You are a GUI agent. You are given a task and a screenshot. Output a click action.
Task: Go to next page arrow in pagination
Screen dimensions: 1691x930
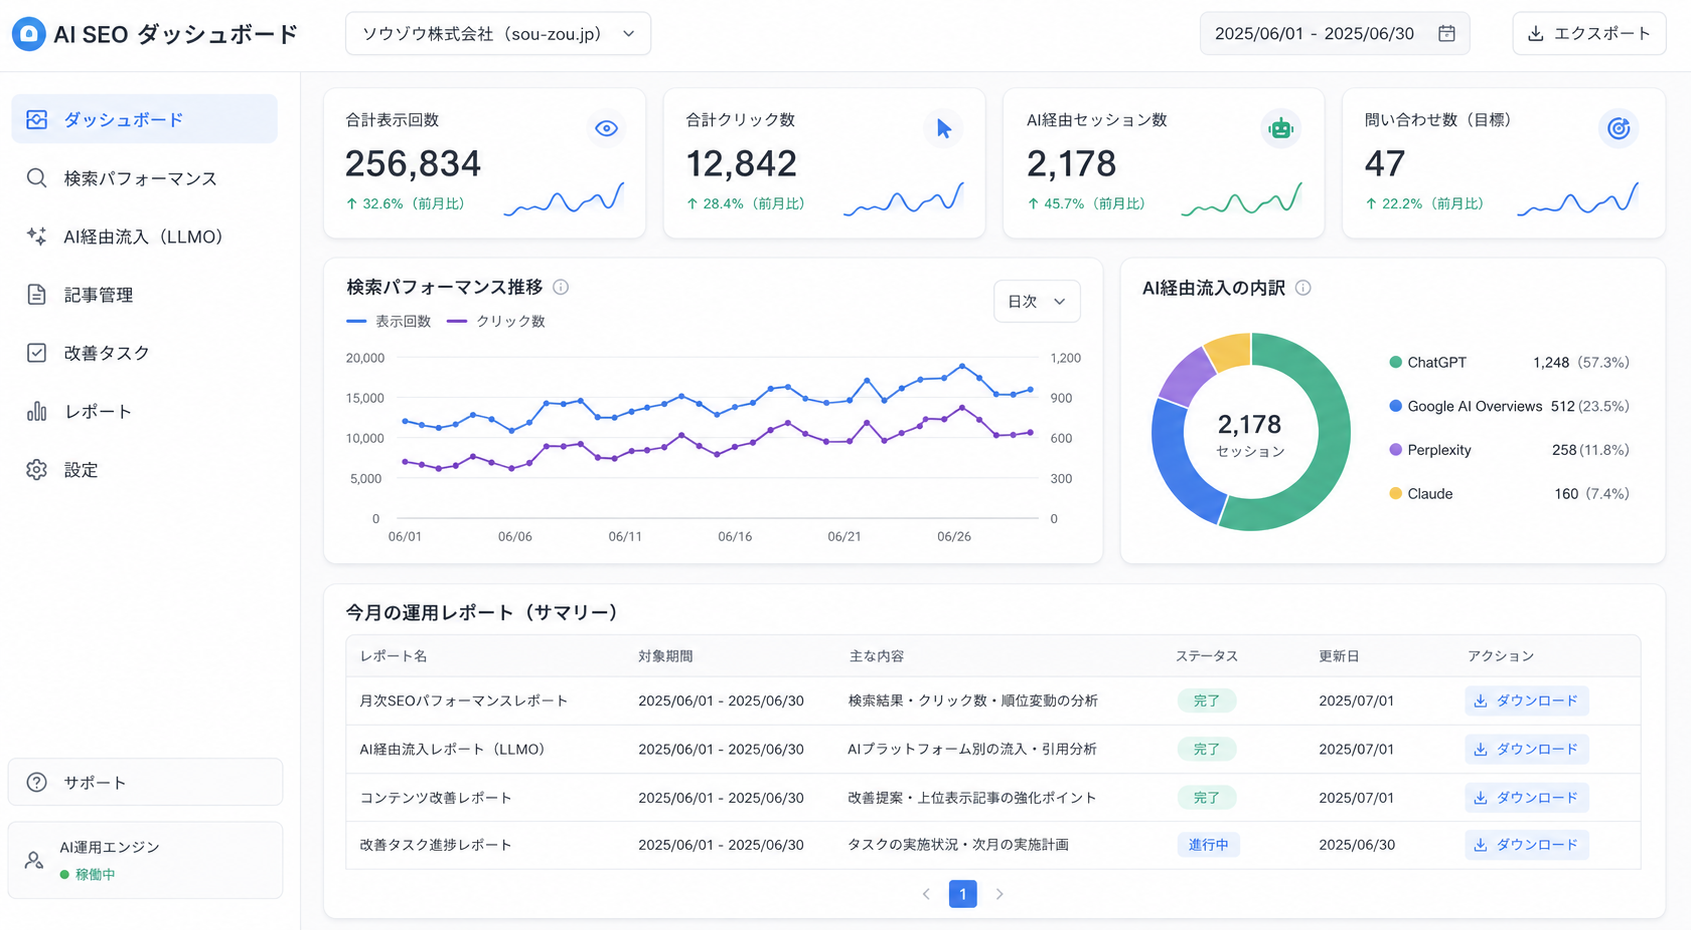[x=999, y=894]
